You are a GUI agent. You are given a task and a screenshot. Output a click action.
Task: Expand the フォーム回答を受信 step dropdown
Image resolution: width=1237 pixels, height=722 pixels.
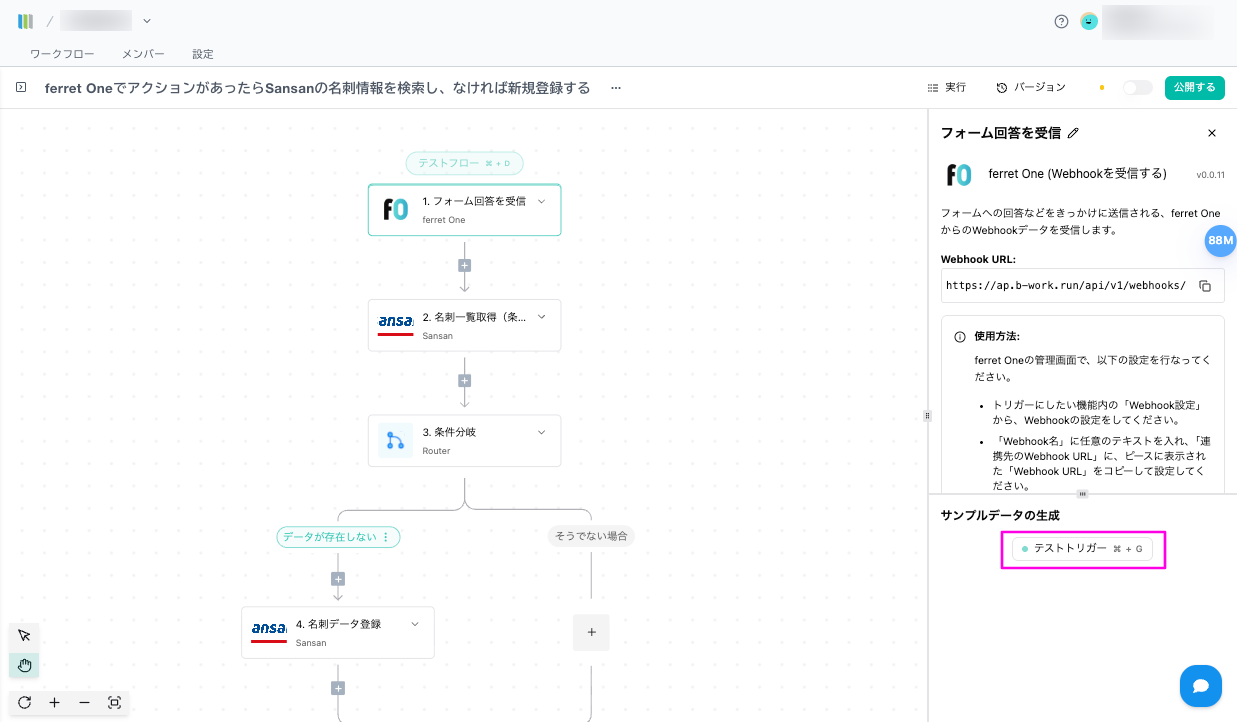(541, 201)
